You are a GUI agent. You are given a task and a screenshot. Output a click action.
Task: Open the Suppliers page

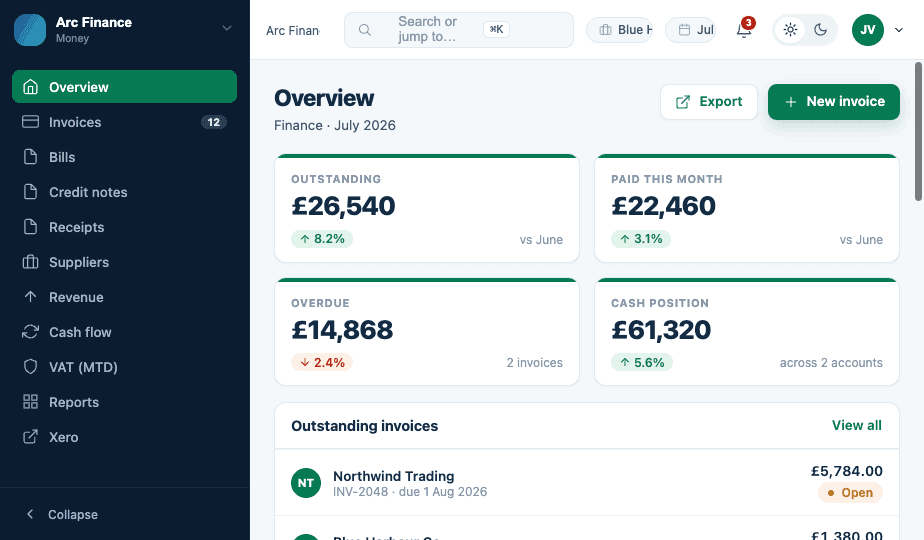click(x=124, y=262)
